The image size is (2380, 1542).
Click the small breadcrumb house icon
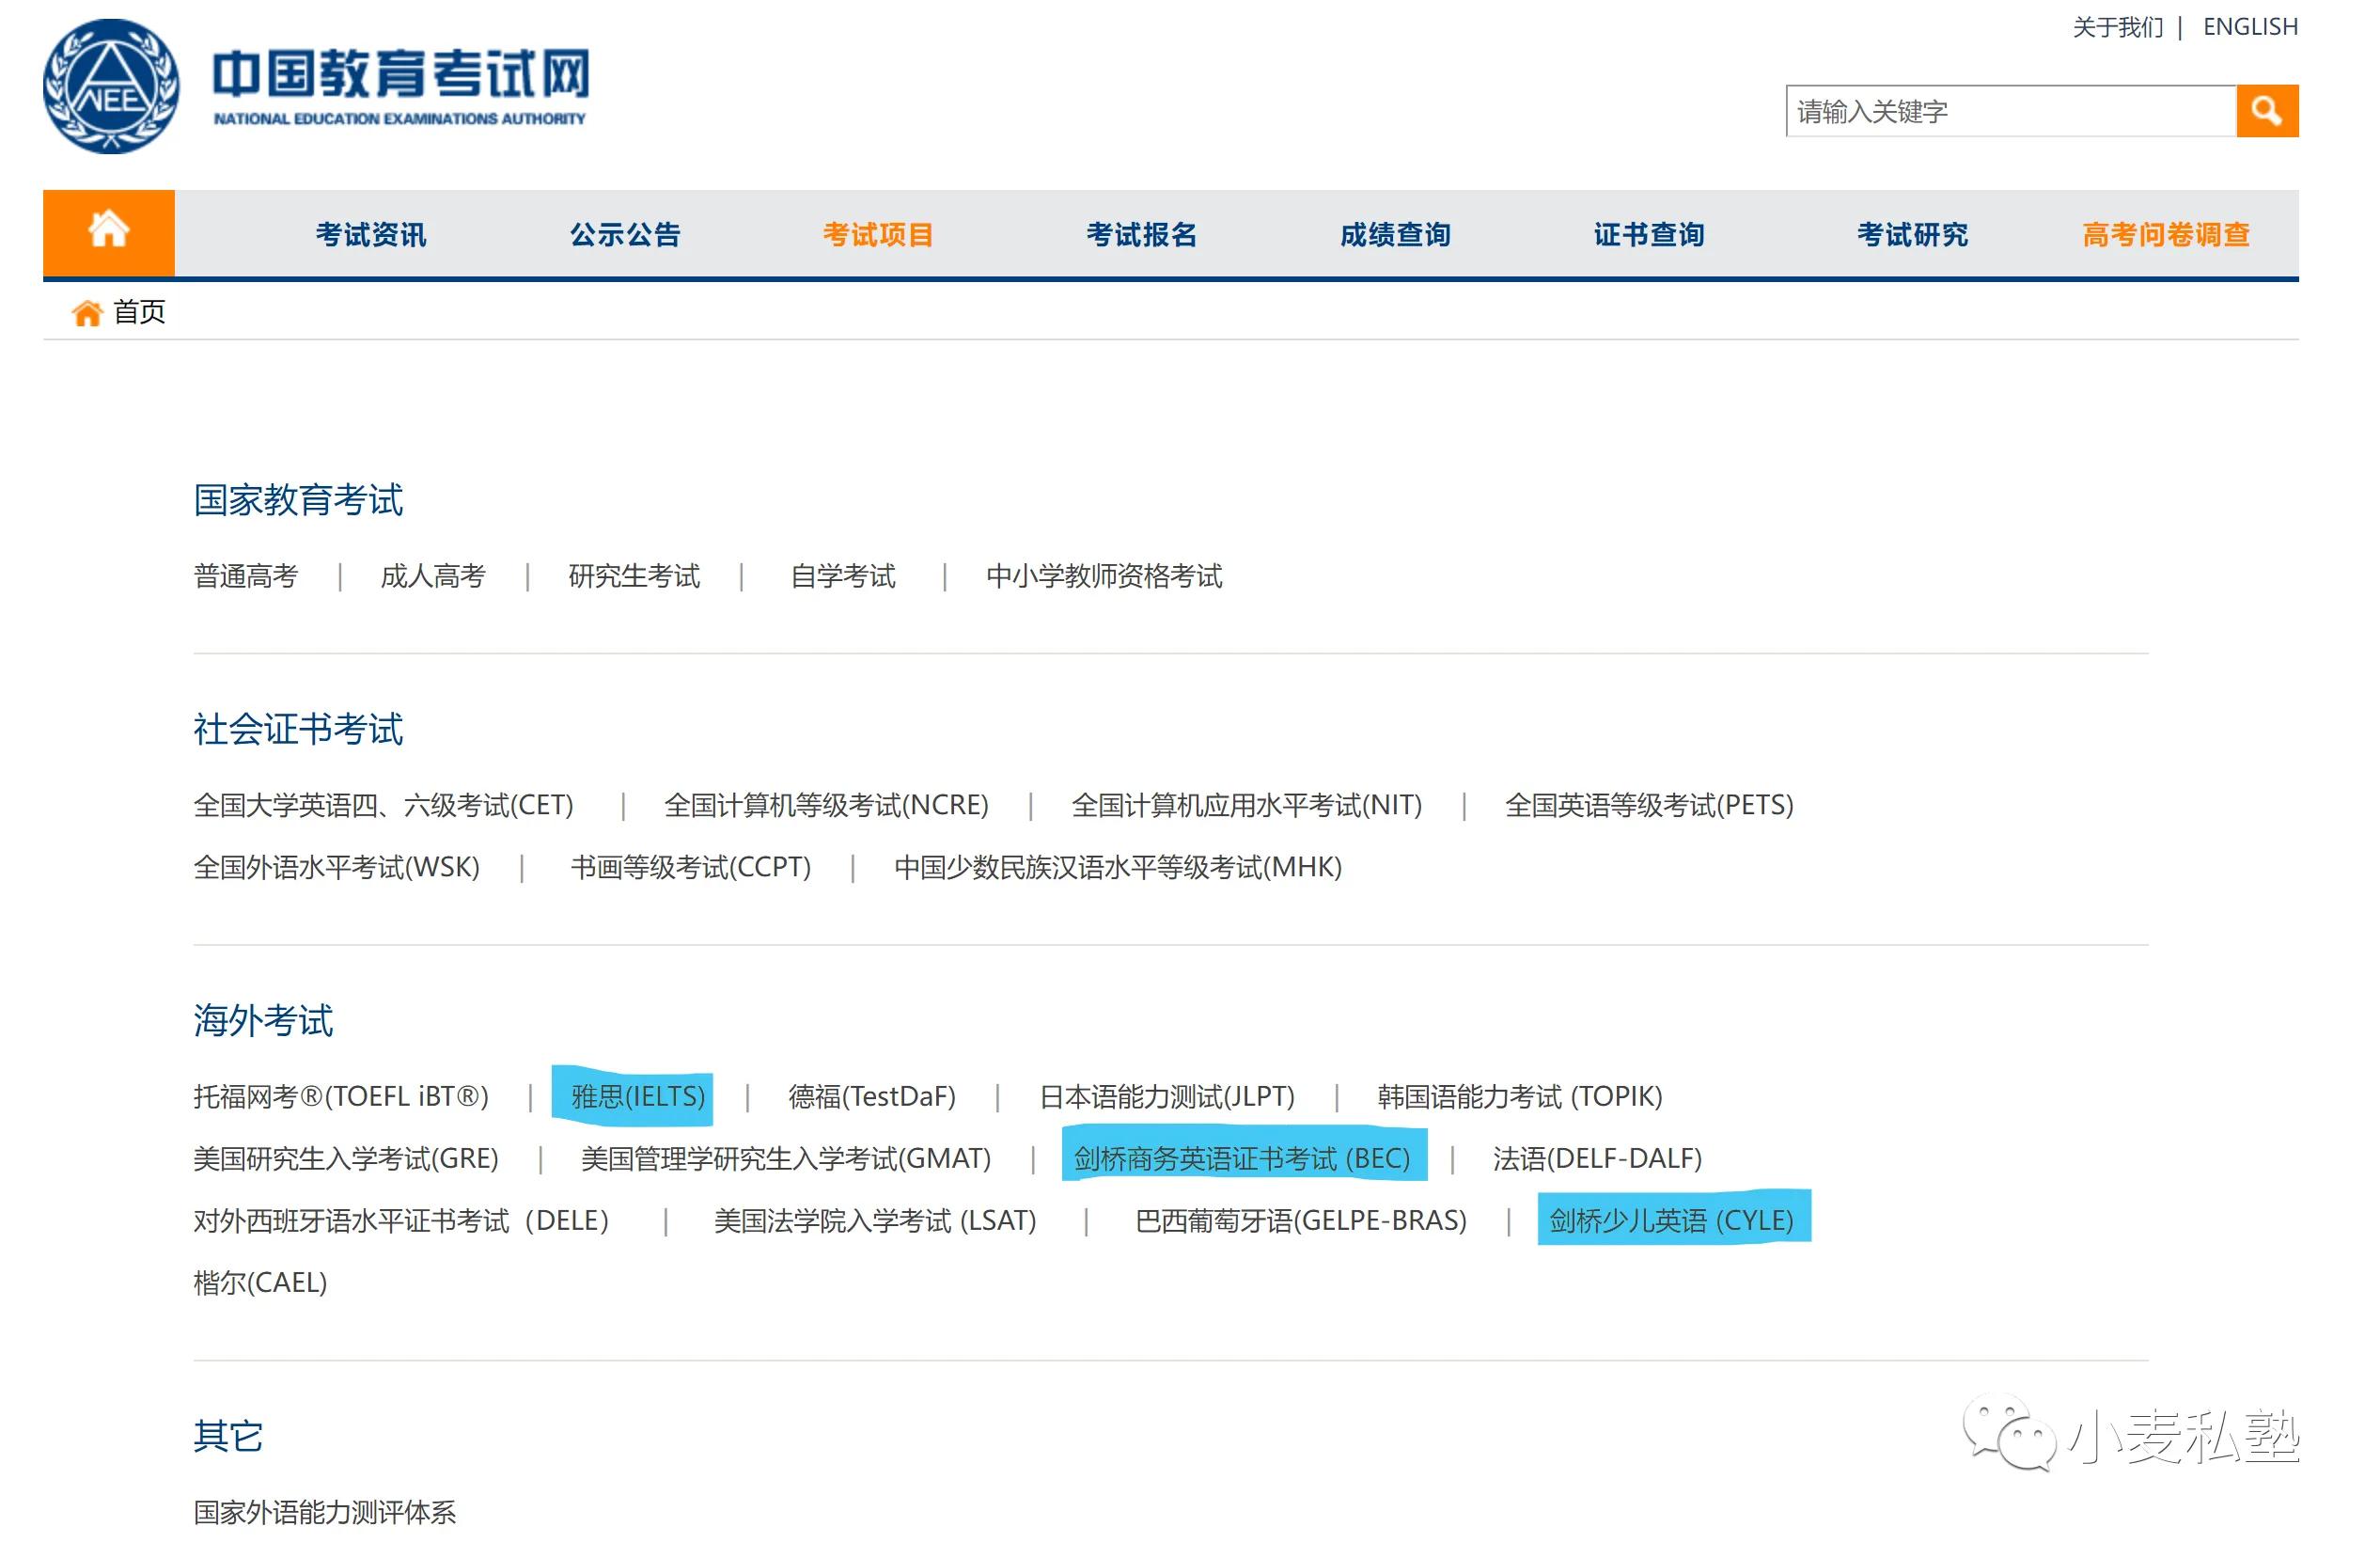(x=87, y=313)
